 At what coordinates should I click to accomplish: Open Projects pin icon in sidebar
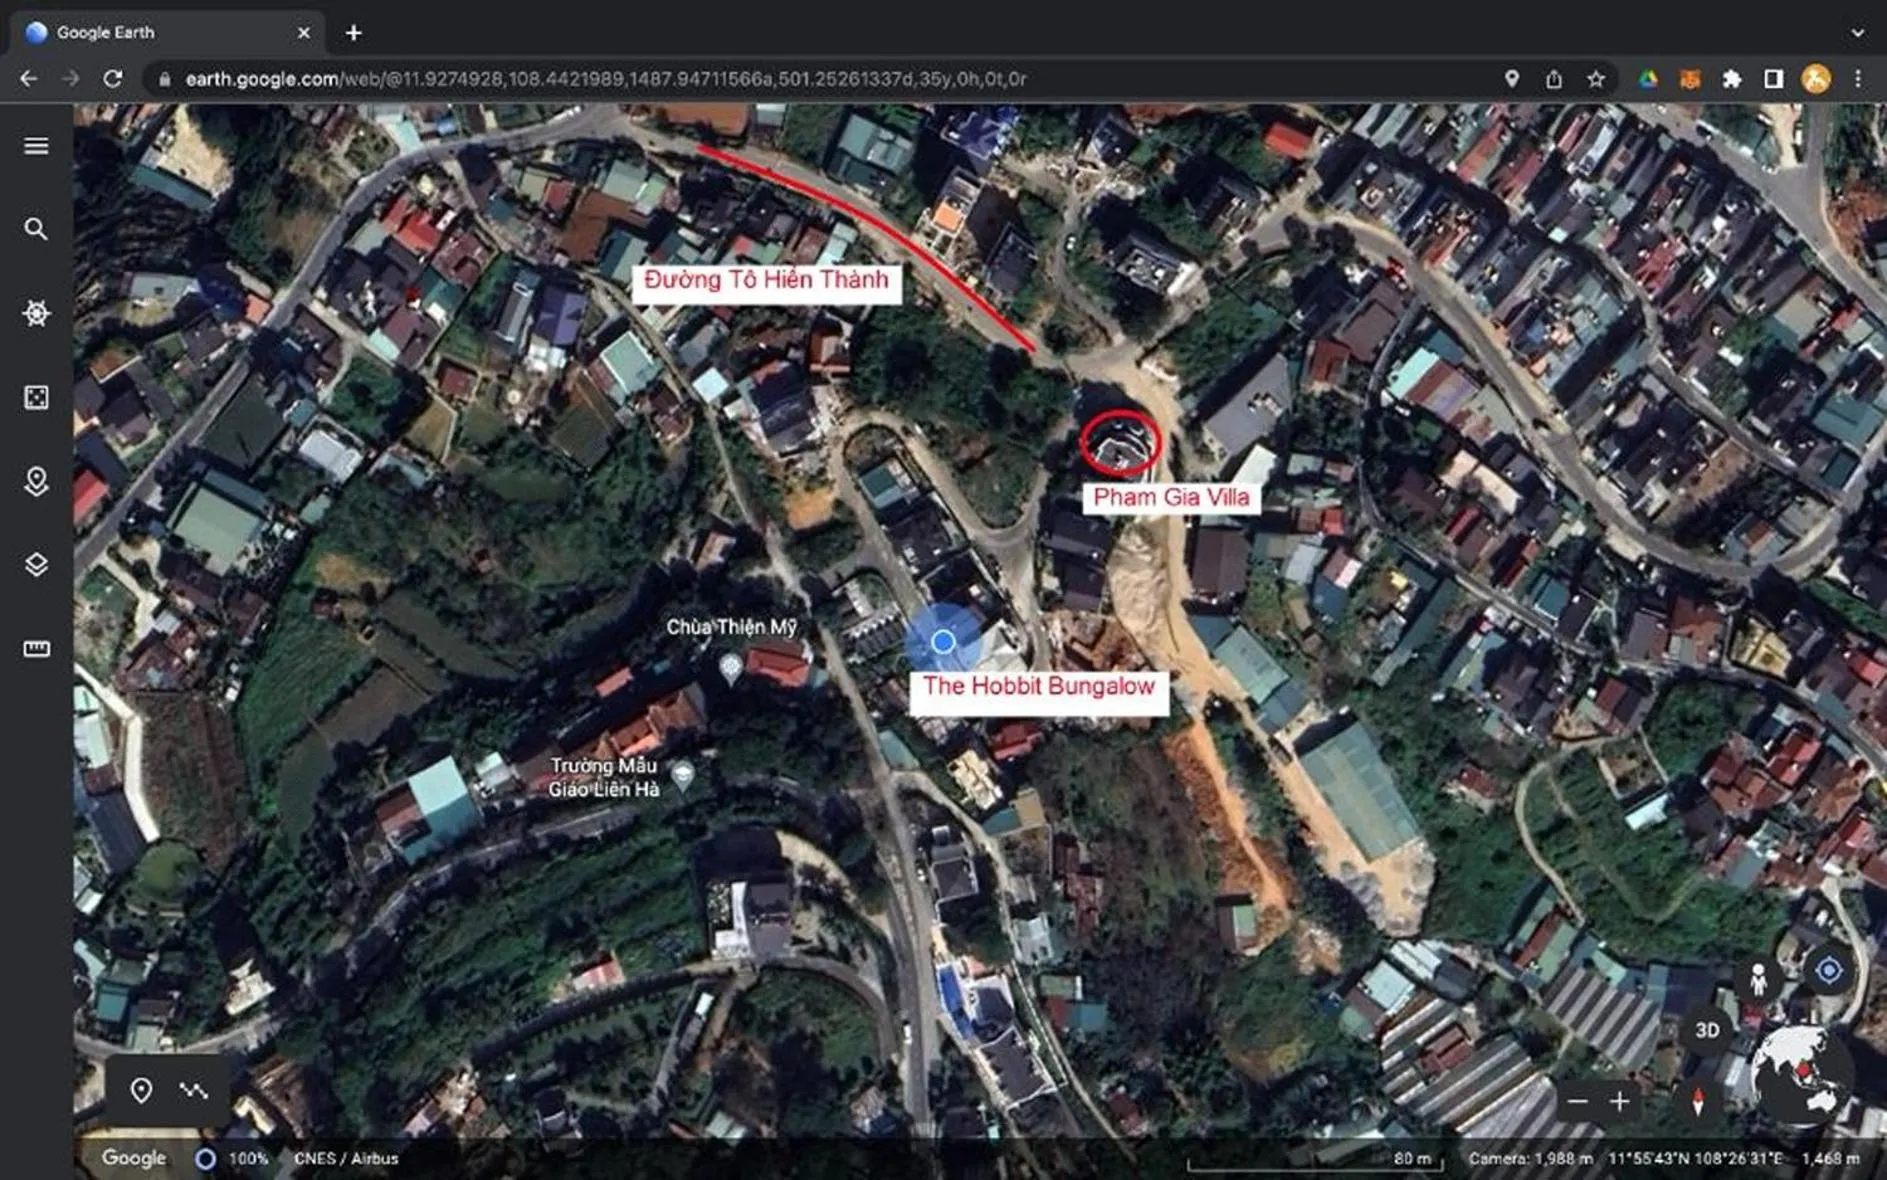[36, 481]
